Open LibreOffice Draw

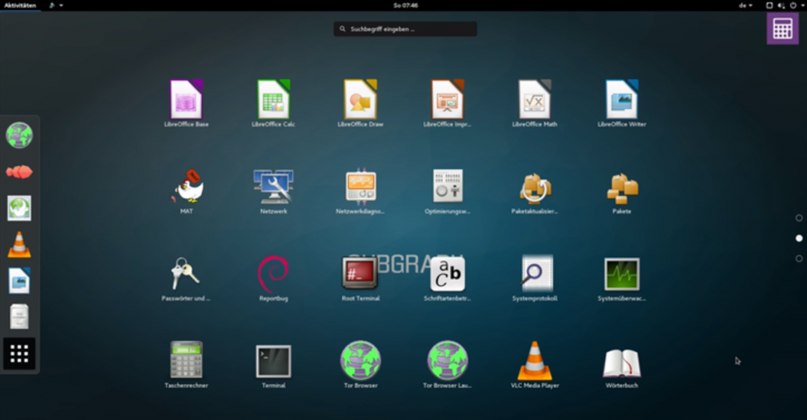pyautogui.click(x=360, y=103)
